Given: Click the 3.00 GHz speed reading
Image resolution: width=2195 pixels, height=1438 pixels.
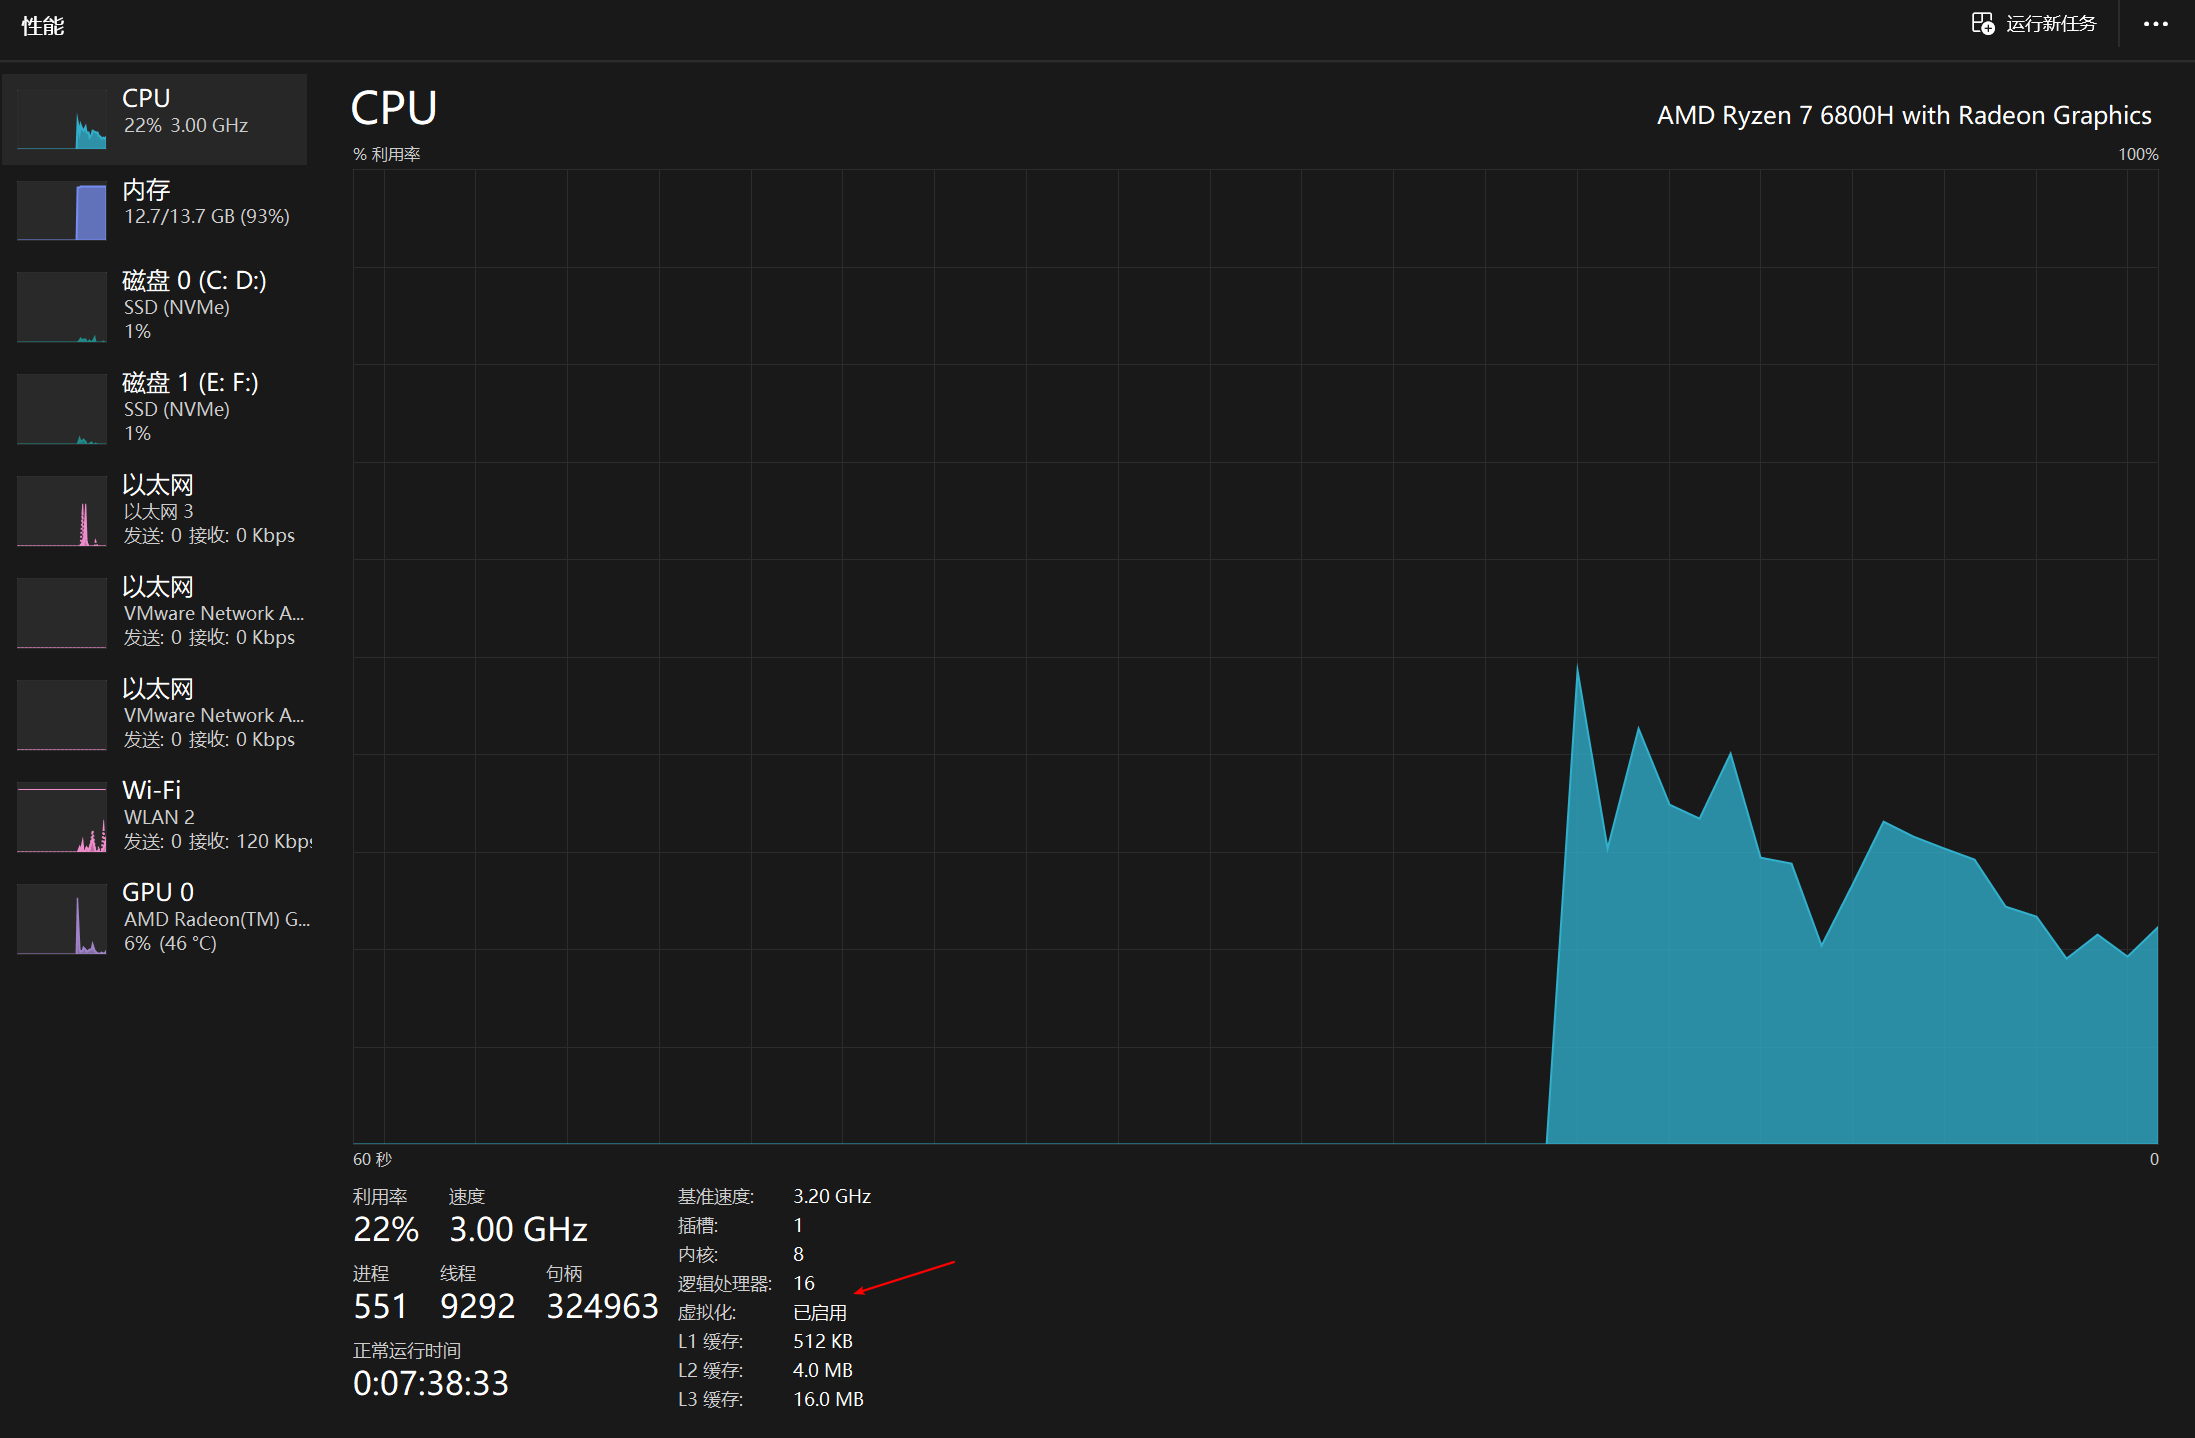Looking at the screenshot, I should click(517, 1229).
